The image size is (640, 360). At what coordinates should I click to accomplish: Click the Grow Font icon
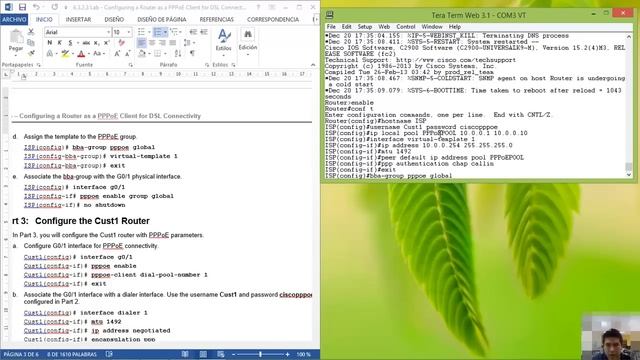coord(117,53)
